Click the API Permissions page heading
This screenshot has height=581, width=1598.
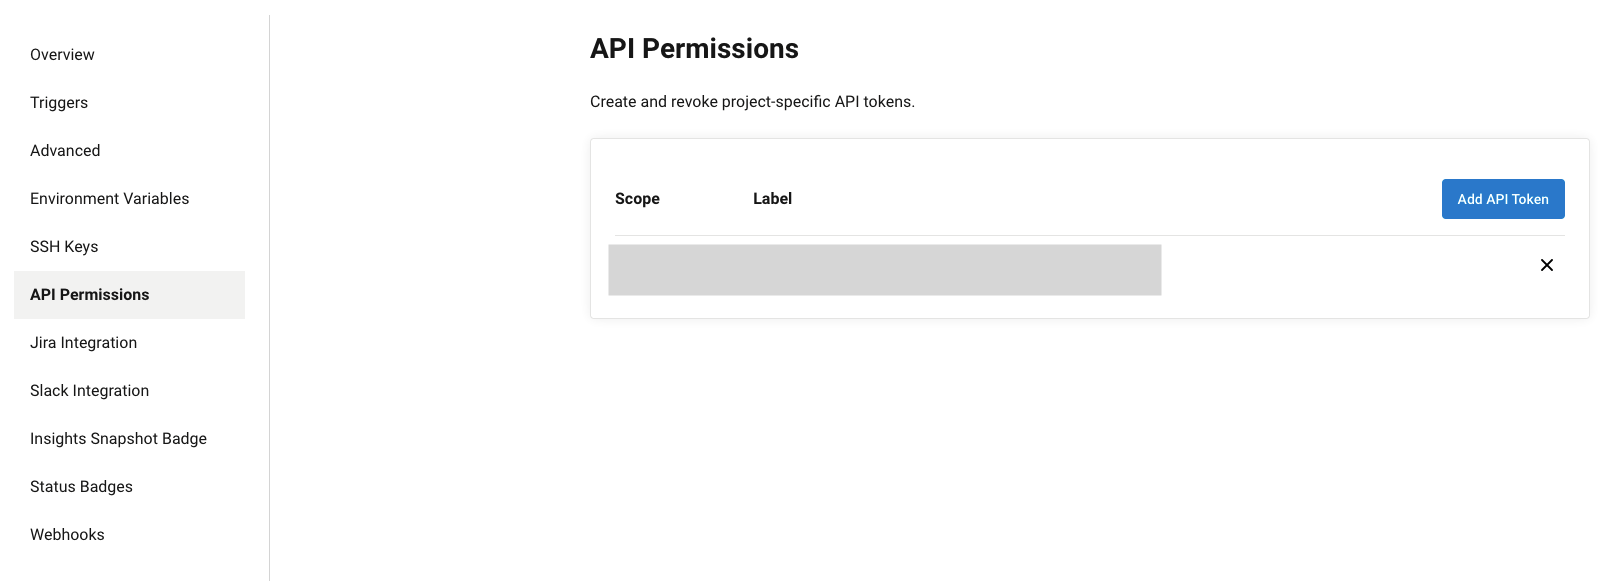point(694,49)
